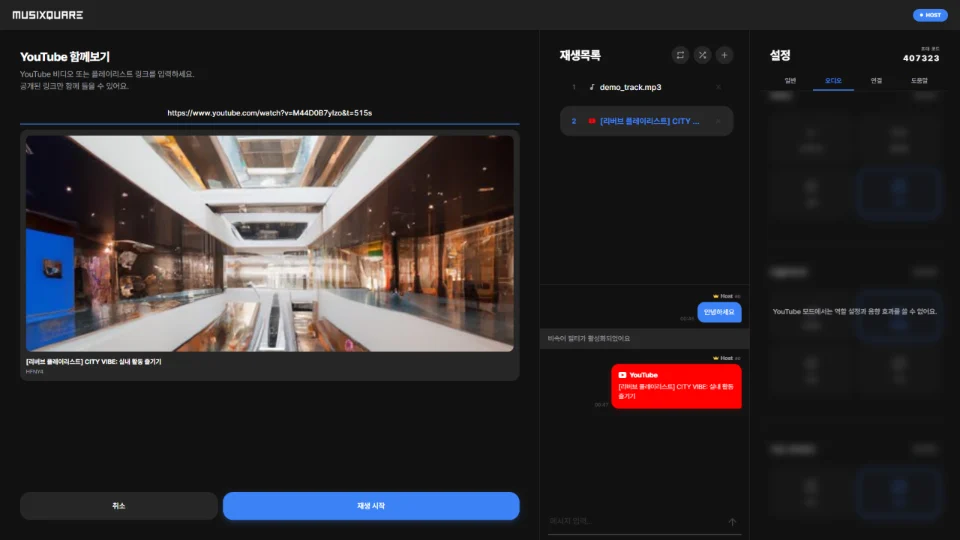Click the send arrow in the chat box
This screenshot has width=960, height=540.
731,521
